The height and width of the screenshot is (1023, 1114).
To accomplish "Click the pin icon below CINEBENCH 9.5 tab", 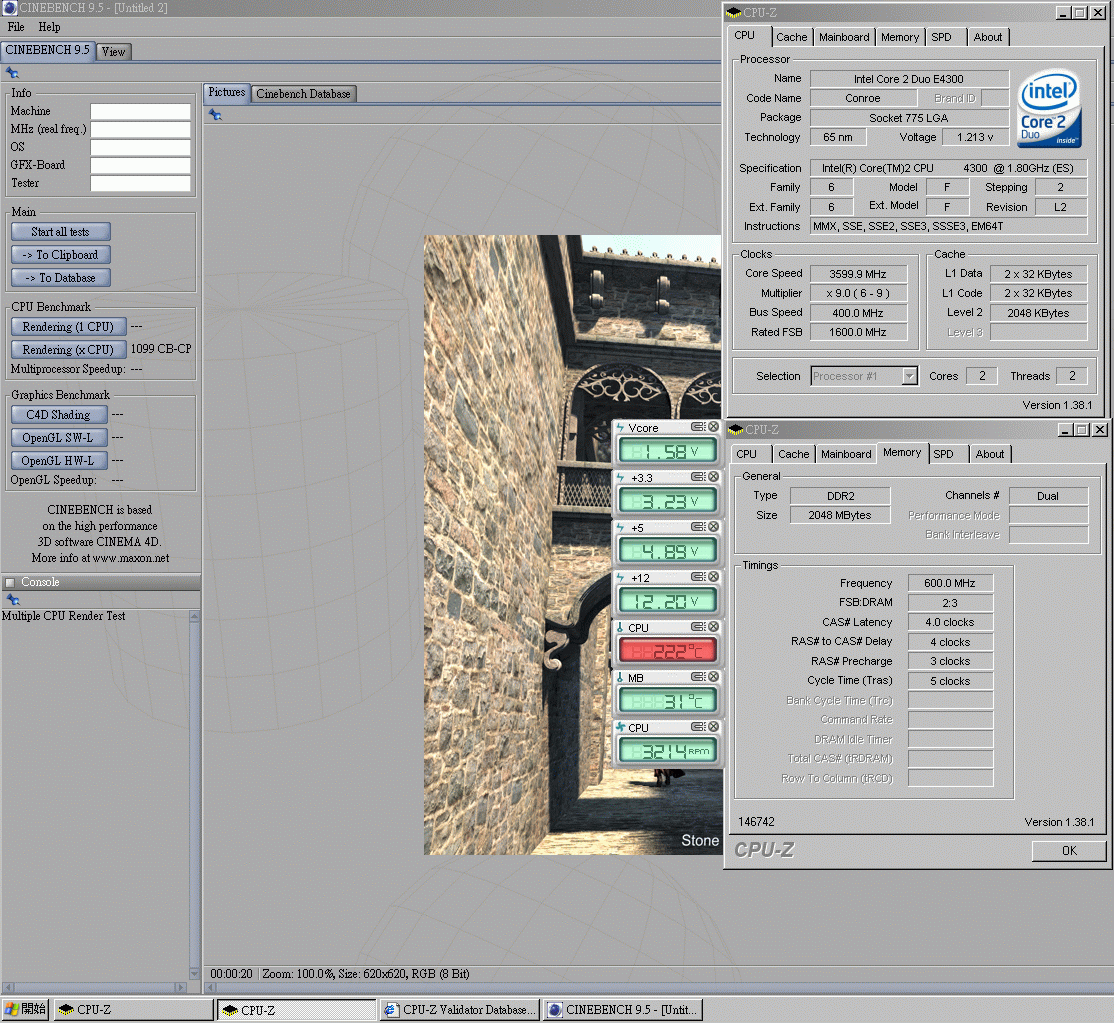I will tap(12, 73).
